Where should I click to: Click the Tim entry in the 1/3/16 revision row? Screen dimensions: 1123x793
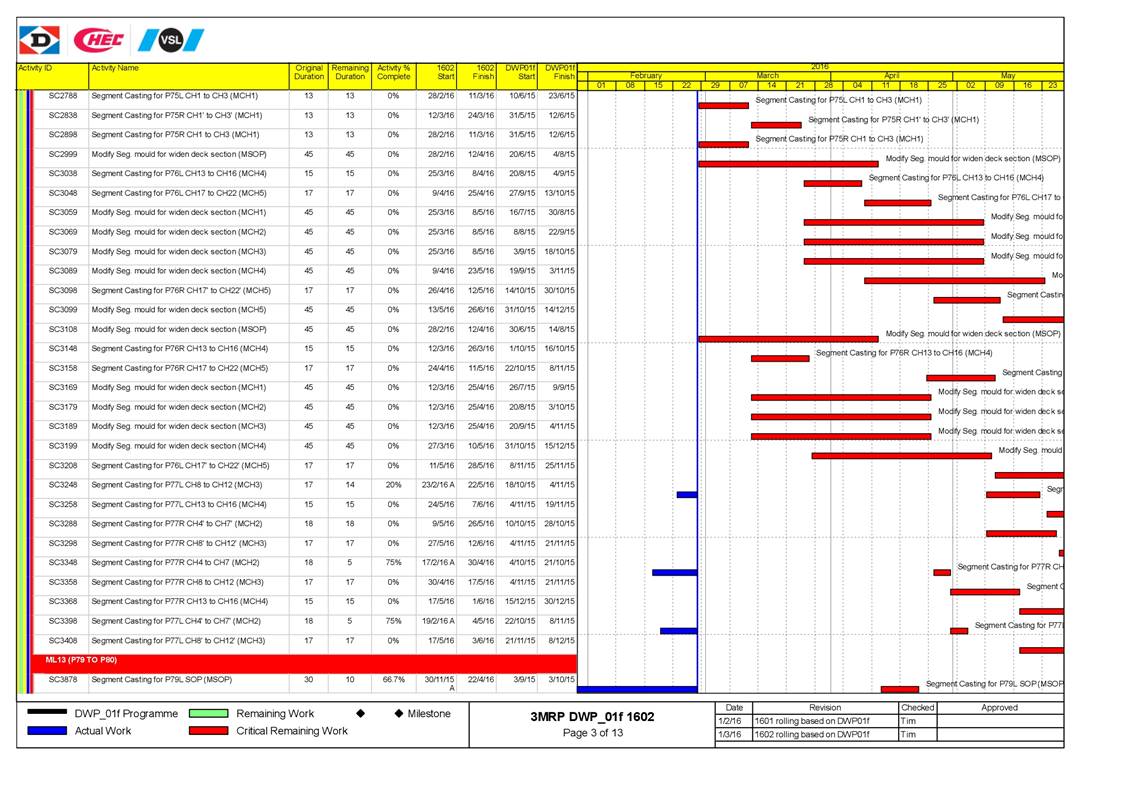908,734
